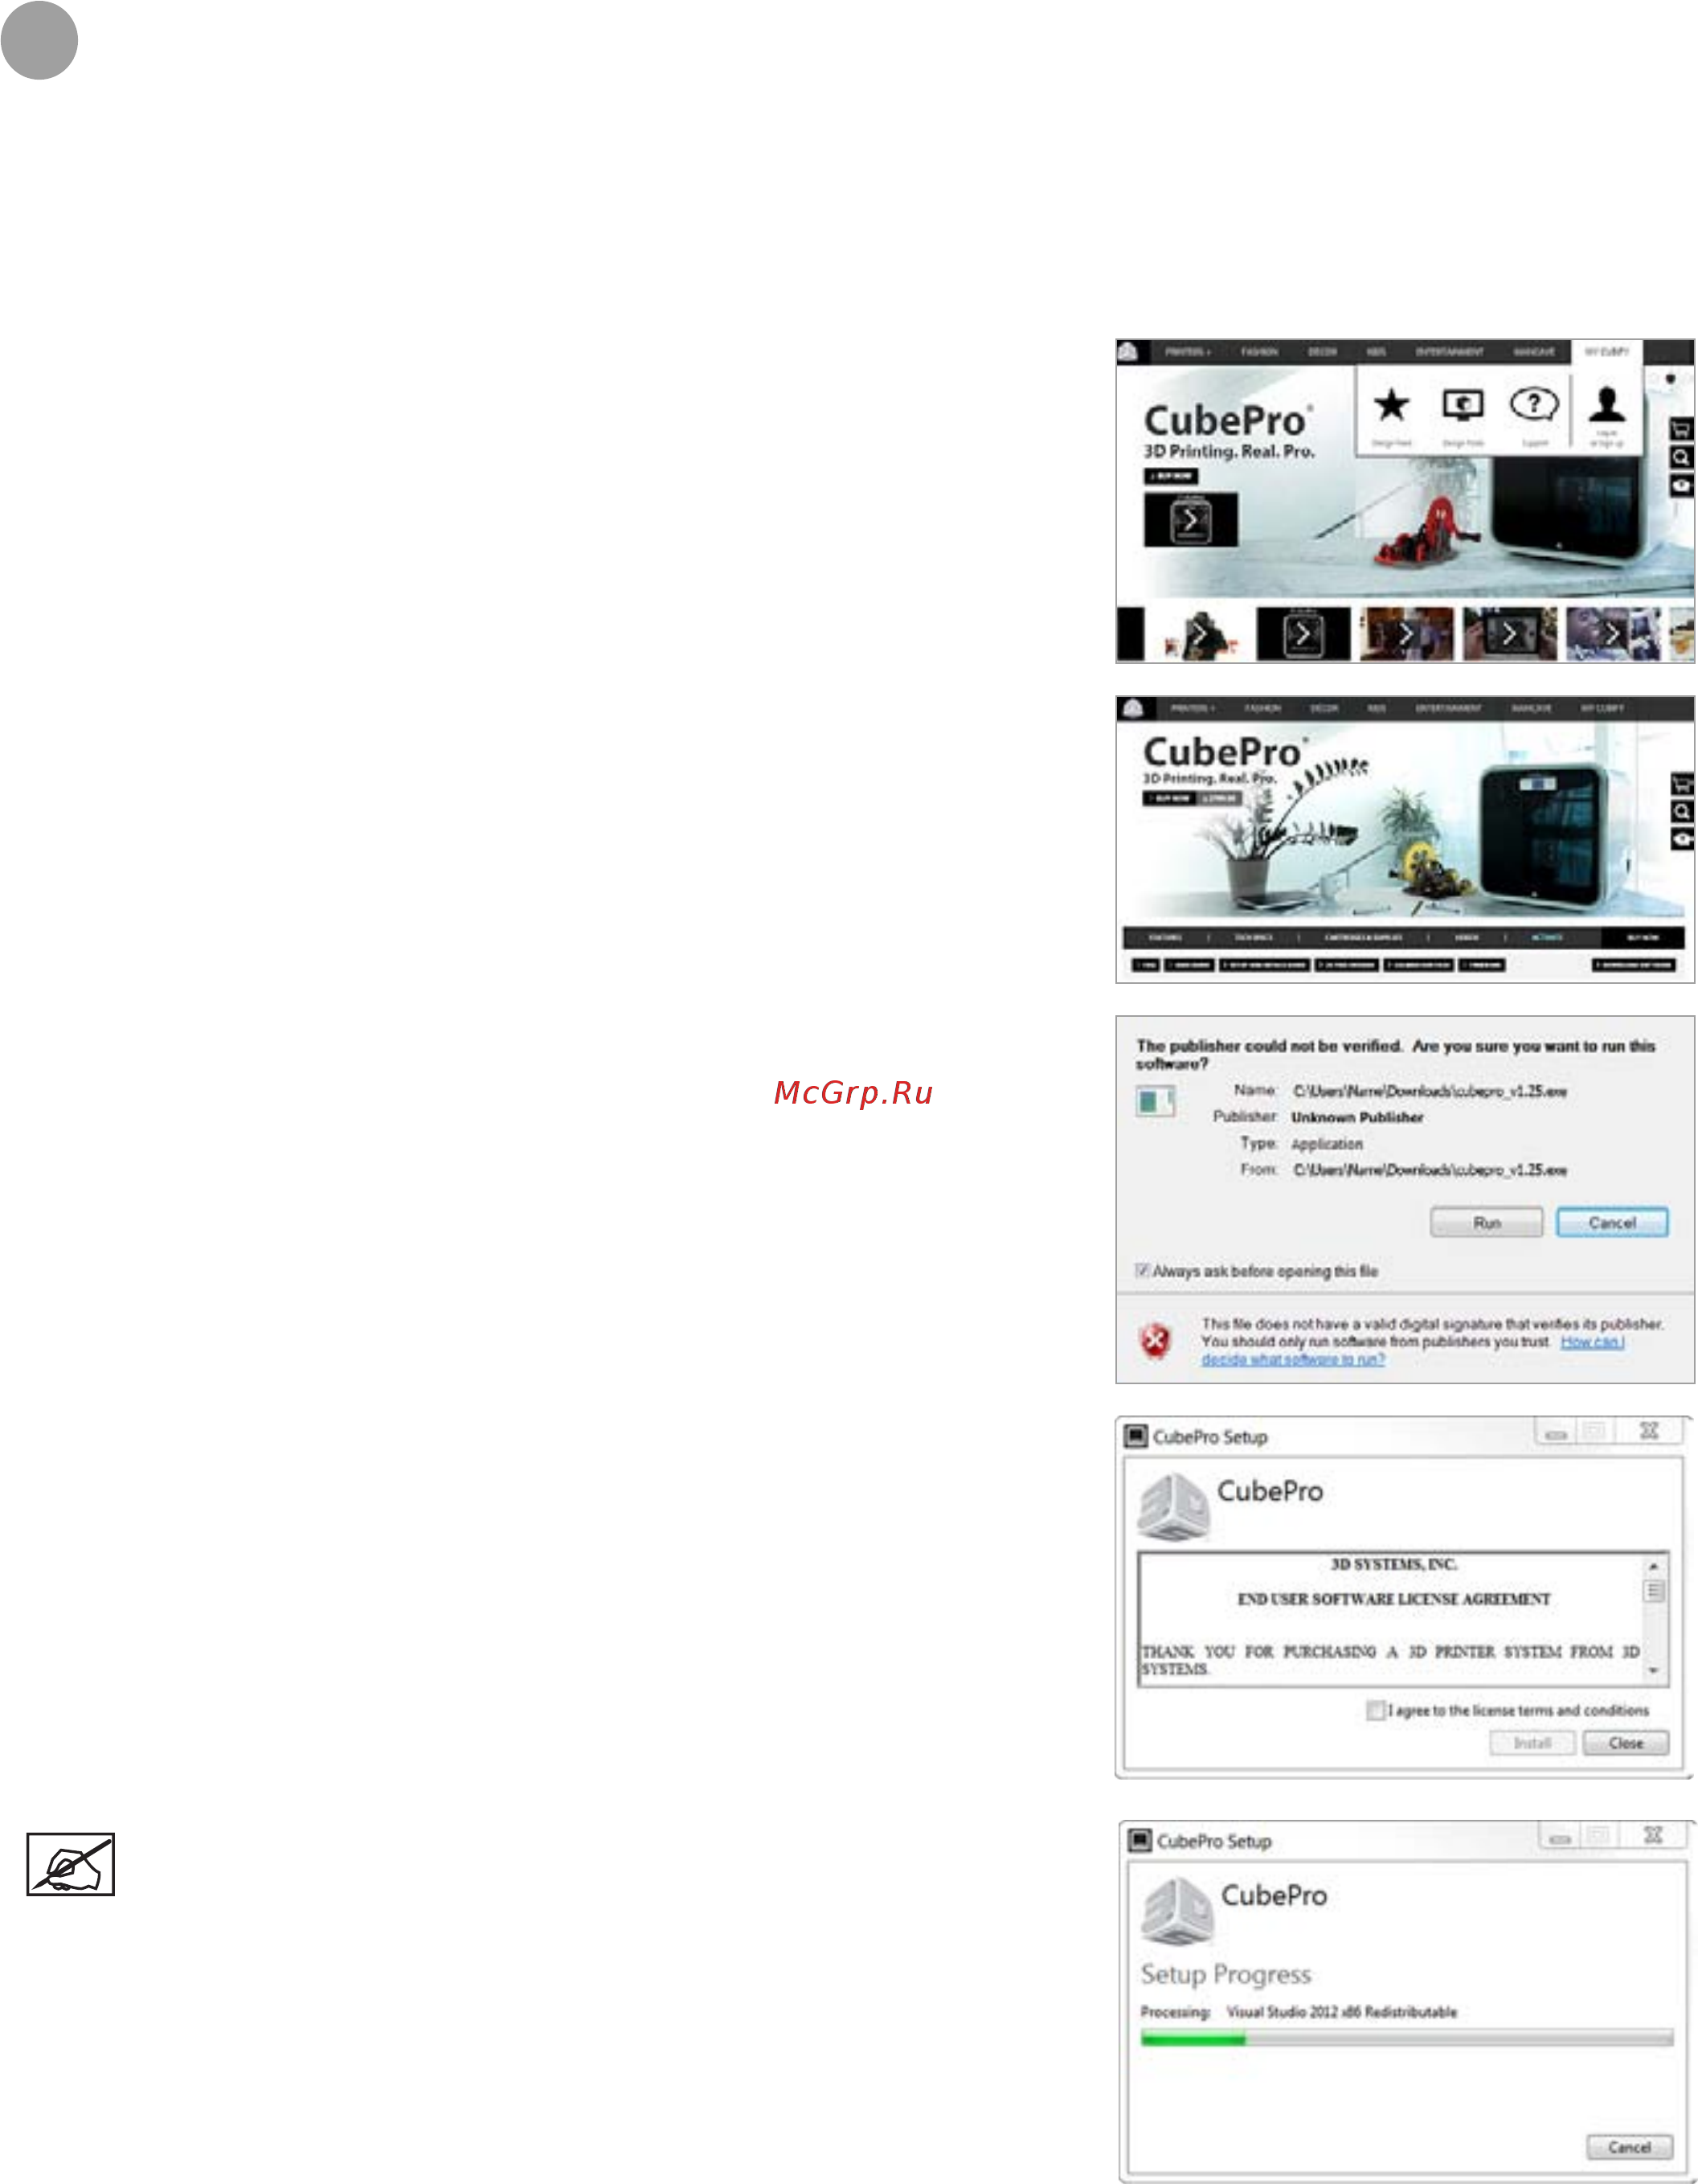Image resolution: width=1698 pixels, height=2184 pixels.
Task: Open the monitor-shaped design tools icon
Action: pyautogui.click(x=1462, y=405)
